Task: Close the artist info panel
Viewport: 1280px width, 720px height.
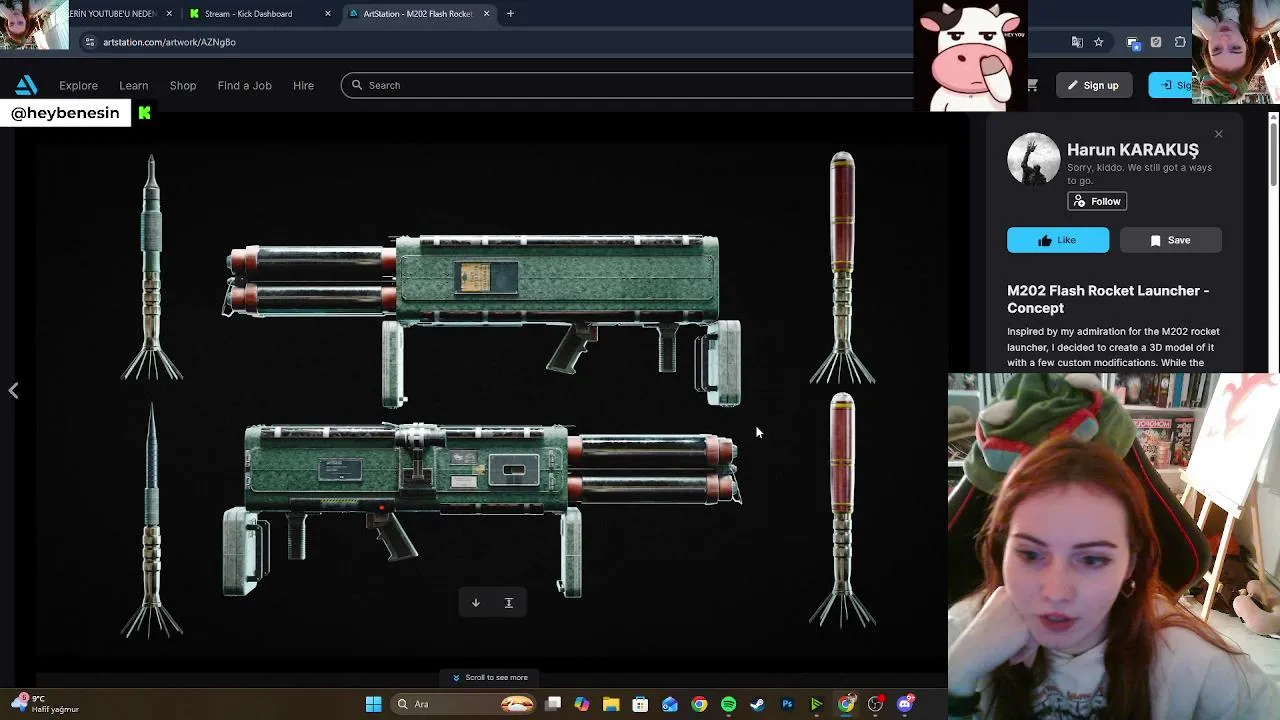Action: 1218,134
